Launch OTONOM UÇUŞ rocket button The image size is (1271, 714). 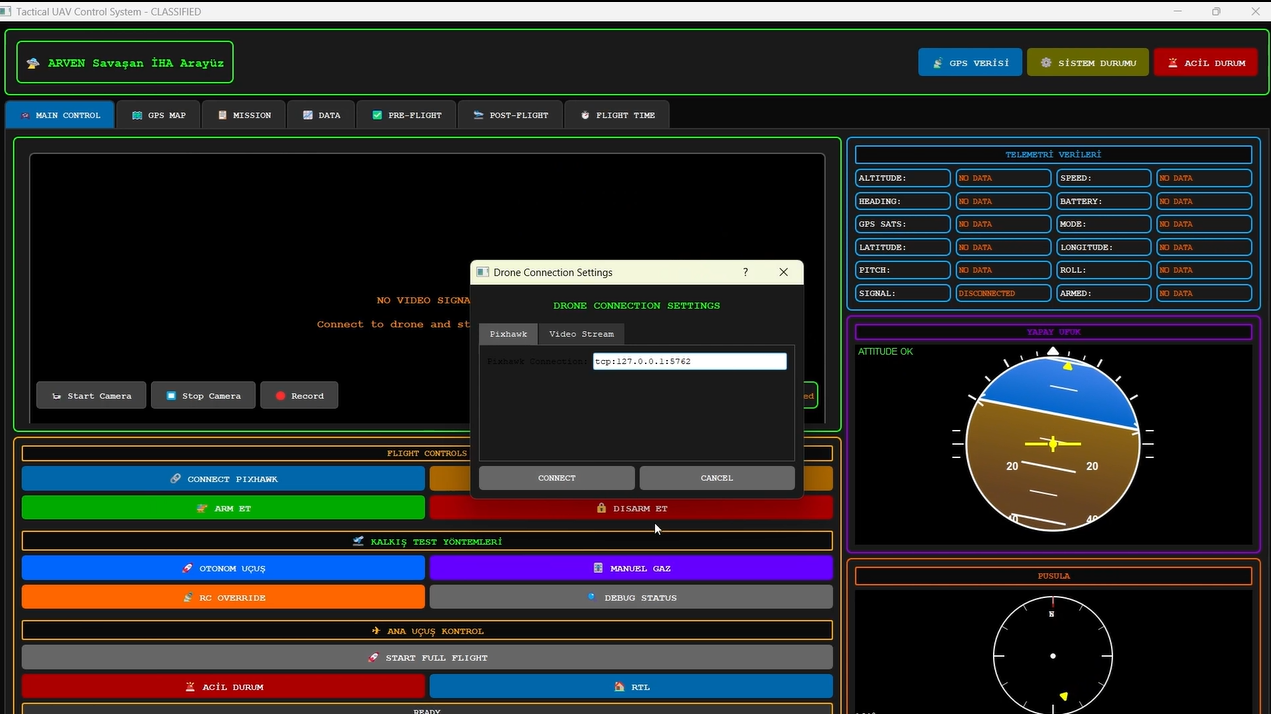tap(223, 568)
